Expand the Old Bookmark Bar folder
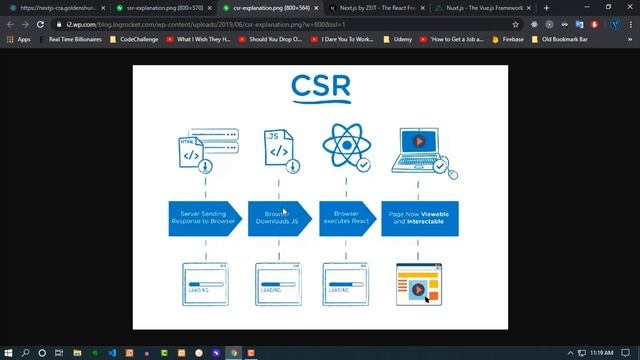This screenshot has height=360, width=640. pos(560,40)
